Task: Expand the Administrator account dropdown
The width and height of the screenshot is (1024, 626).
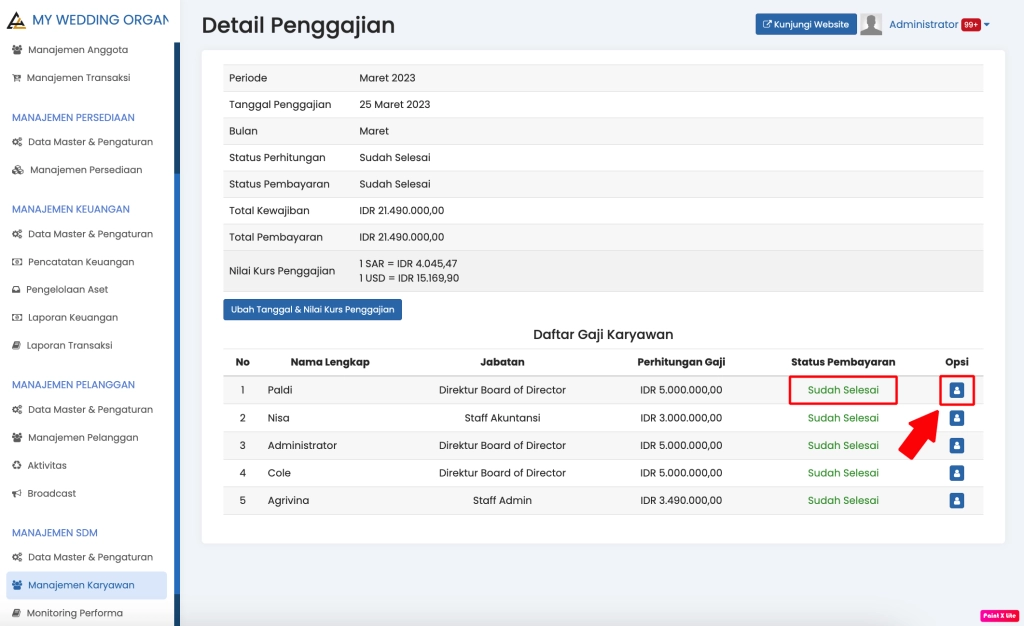Action: [924, 25]
